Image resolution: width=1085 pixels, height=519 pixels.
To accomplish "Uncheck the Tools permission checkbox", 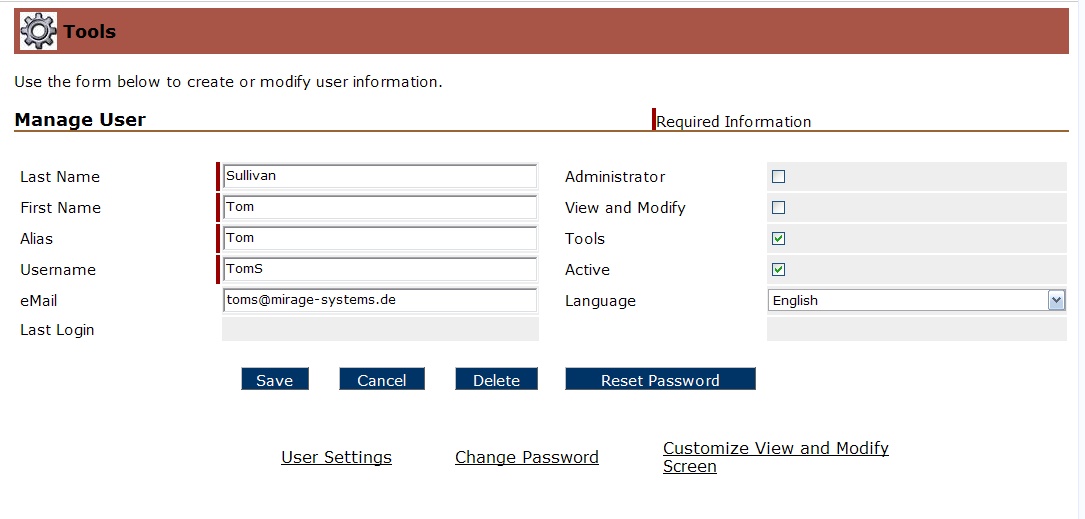I will 779,239.
